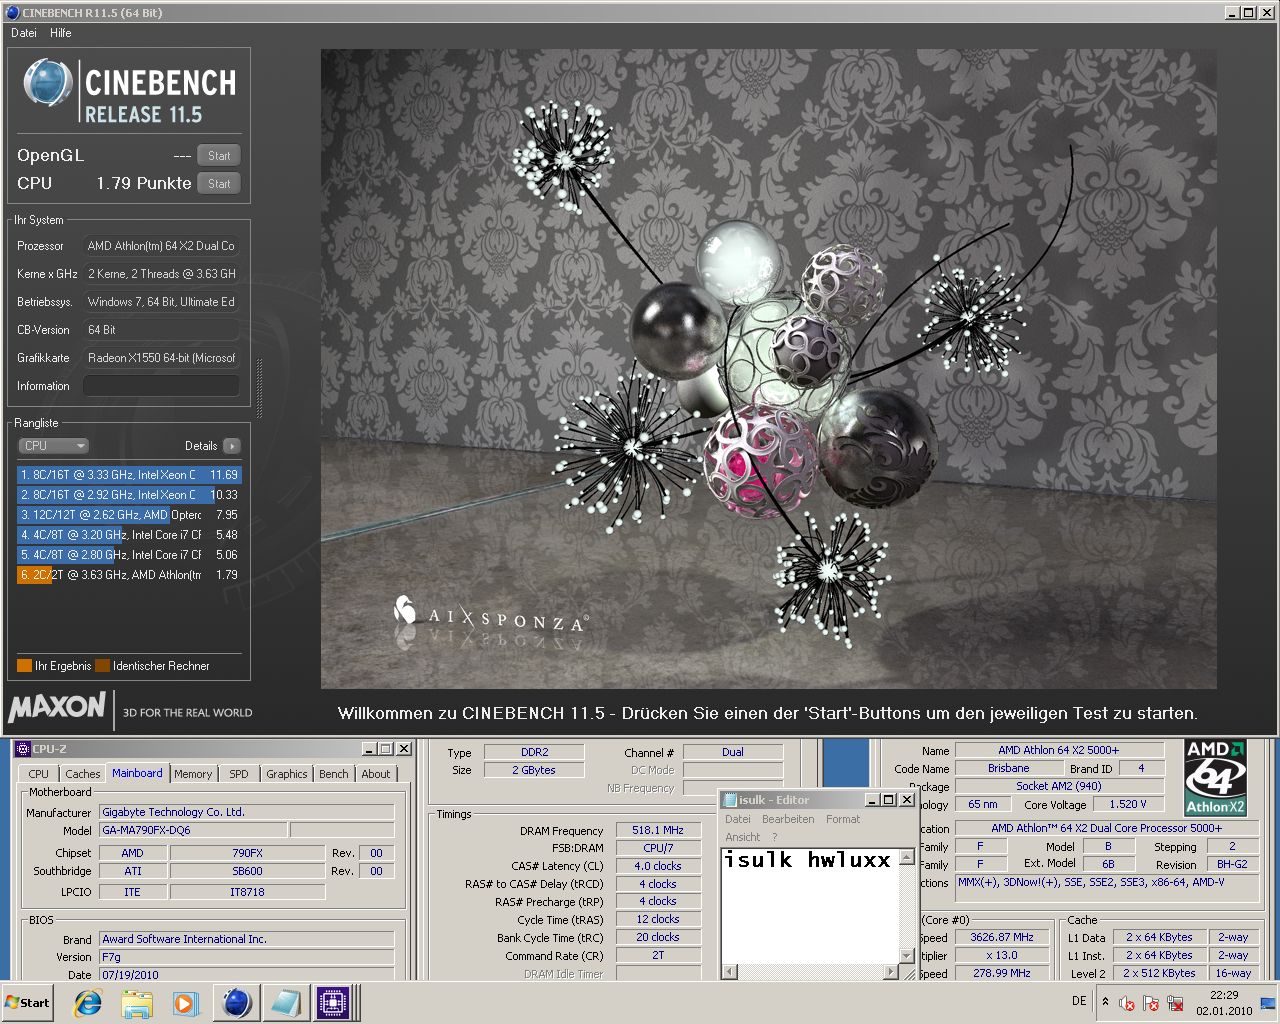Image resolution: width=1280 pixels, height=1024 pixels.
Task: Select ranking row 2C/2T @ 3.63 GHz AMD Athlon
Action: (x=129, y=575)
